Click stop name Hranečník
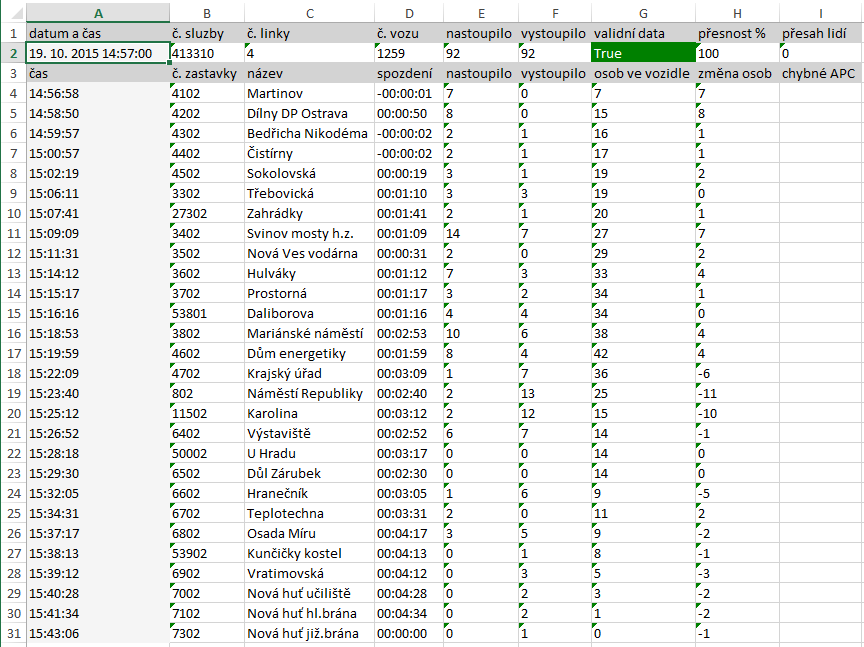Viewport: 864px width, 647px height. (310, 493)
